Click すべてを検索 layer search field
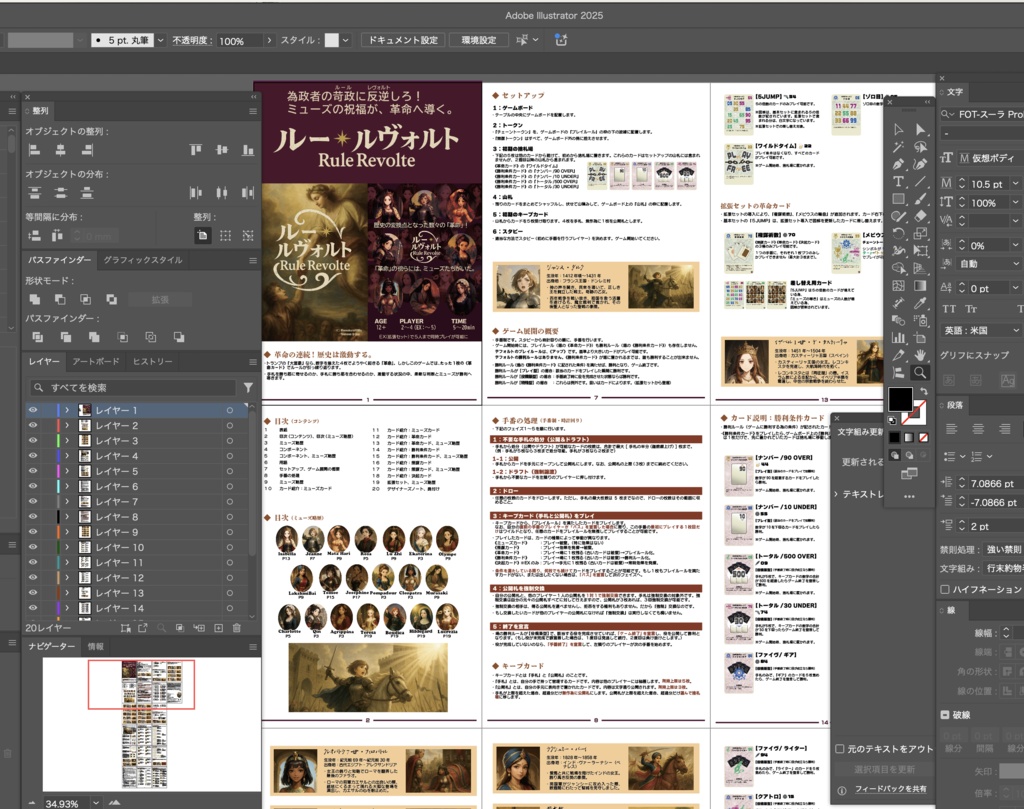Viewport: 1024px width, 809px height. coord(133,387)
